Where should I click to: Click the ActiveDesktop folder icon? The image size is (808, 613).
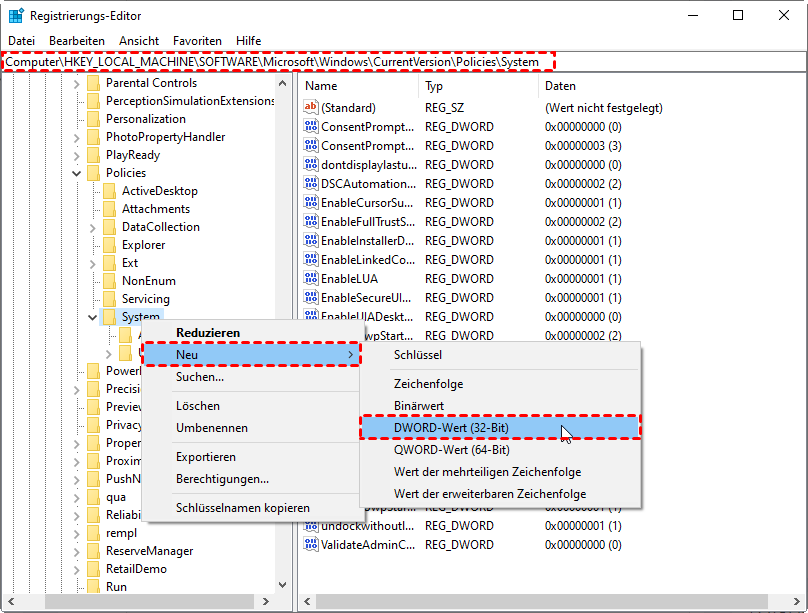click(x=109, y=191)
